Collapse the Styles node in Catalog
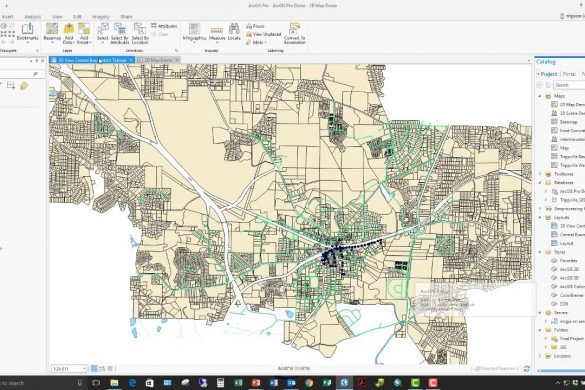 pos(540,252)
